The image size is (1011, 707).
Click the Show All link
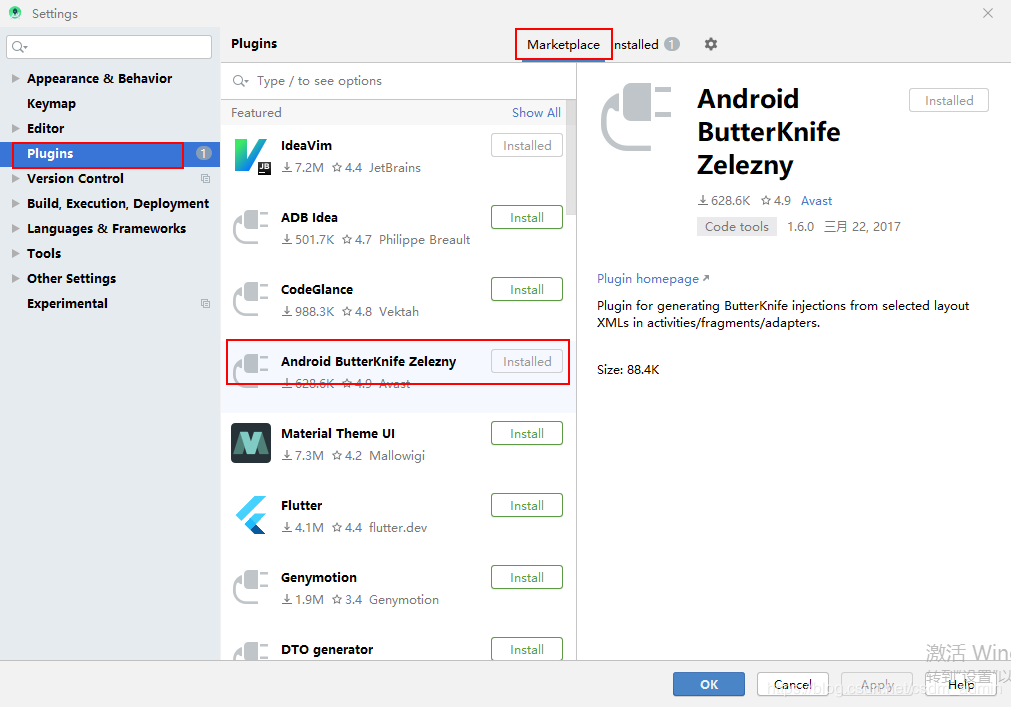(536, 112)
